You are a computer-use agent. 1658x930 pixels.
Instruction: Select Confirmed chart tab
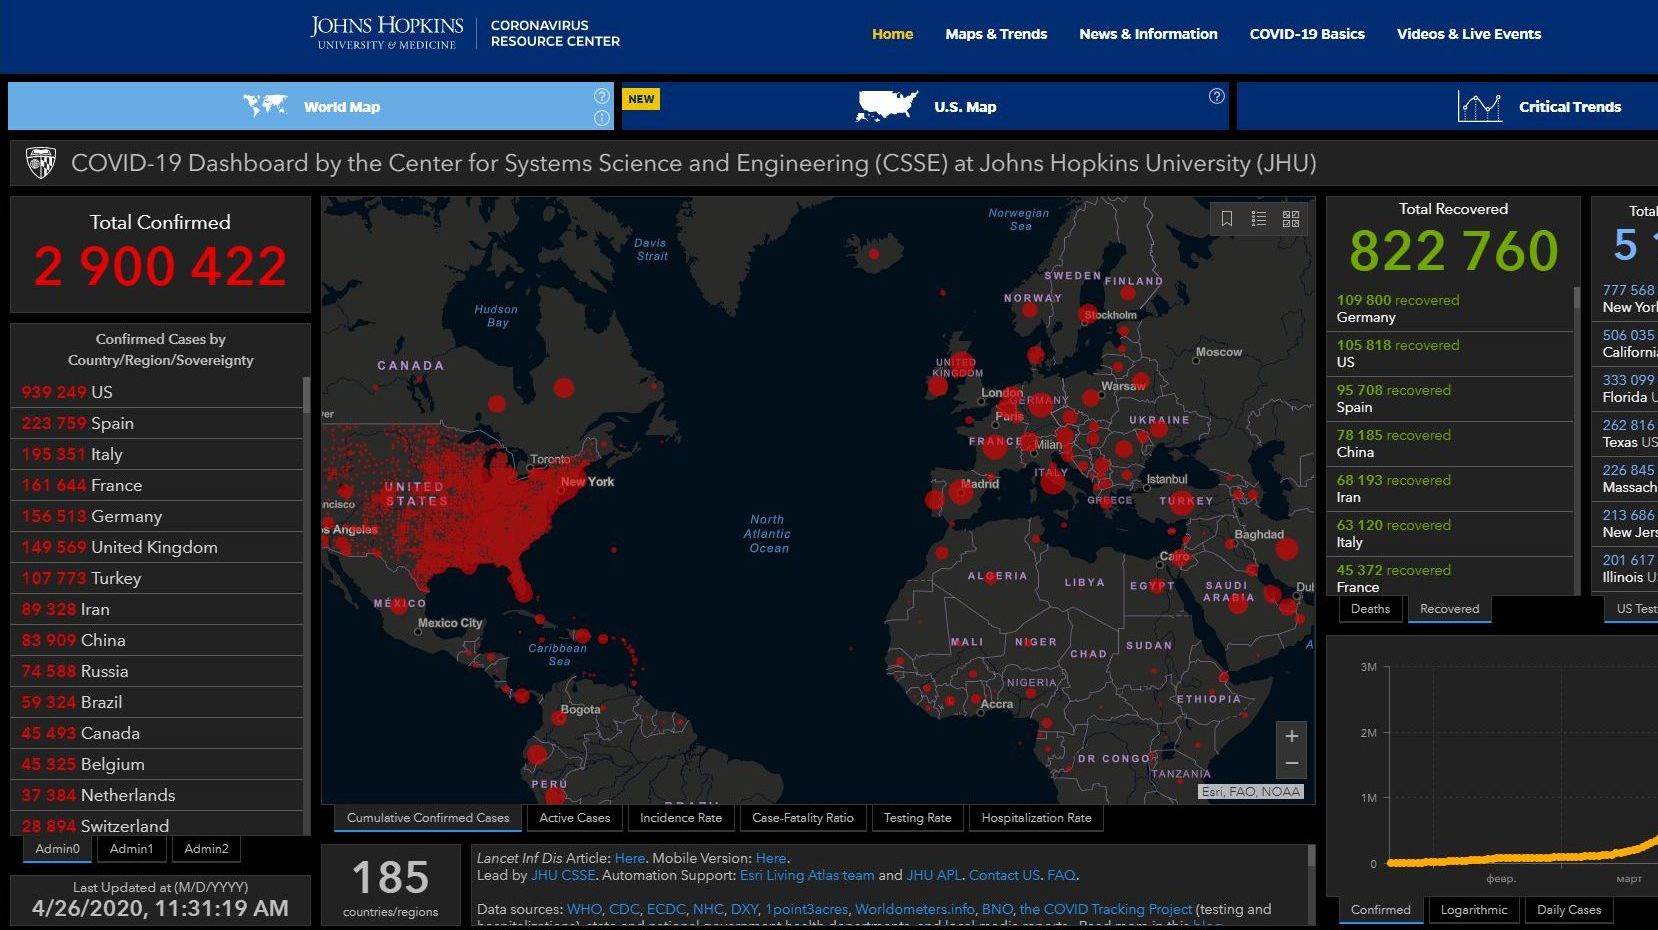click(1380, 910)
